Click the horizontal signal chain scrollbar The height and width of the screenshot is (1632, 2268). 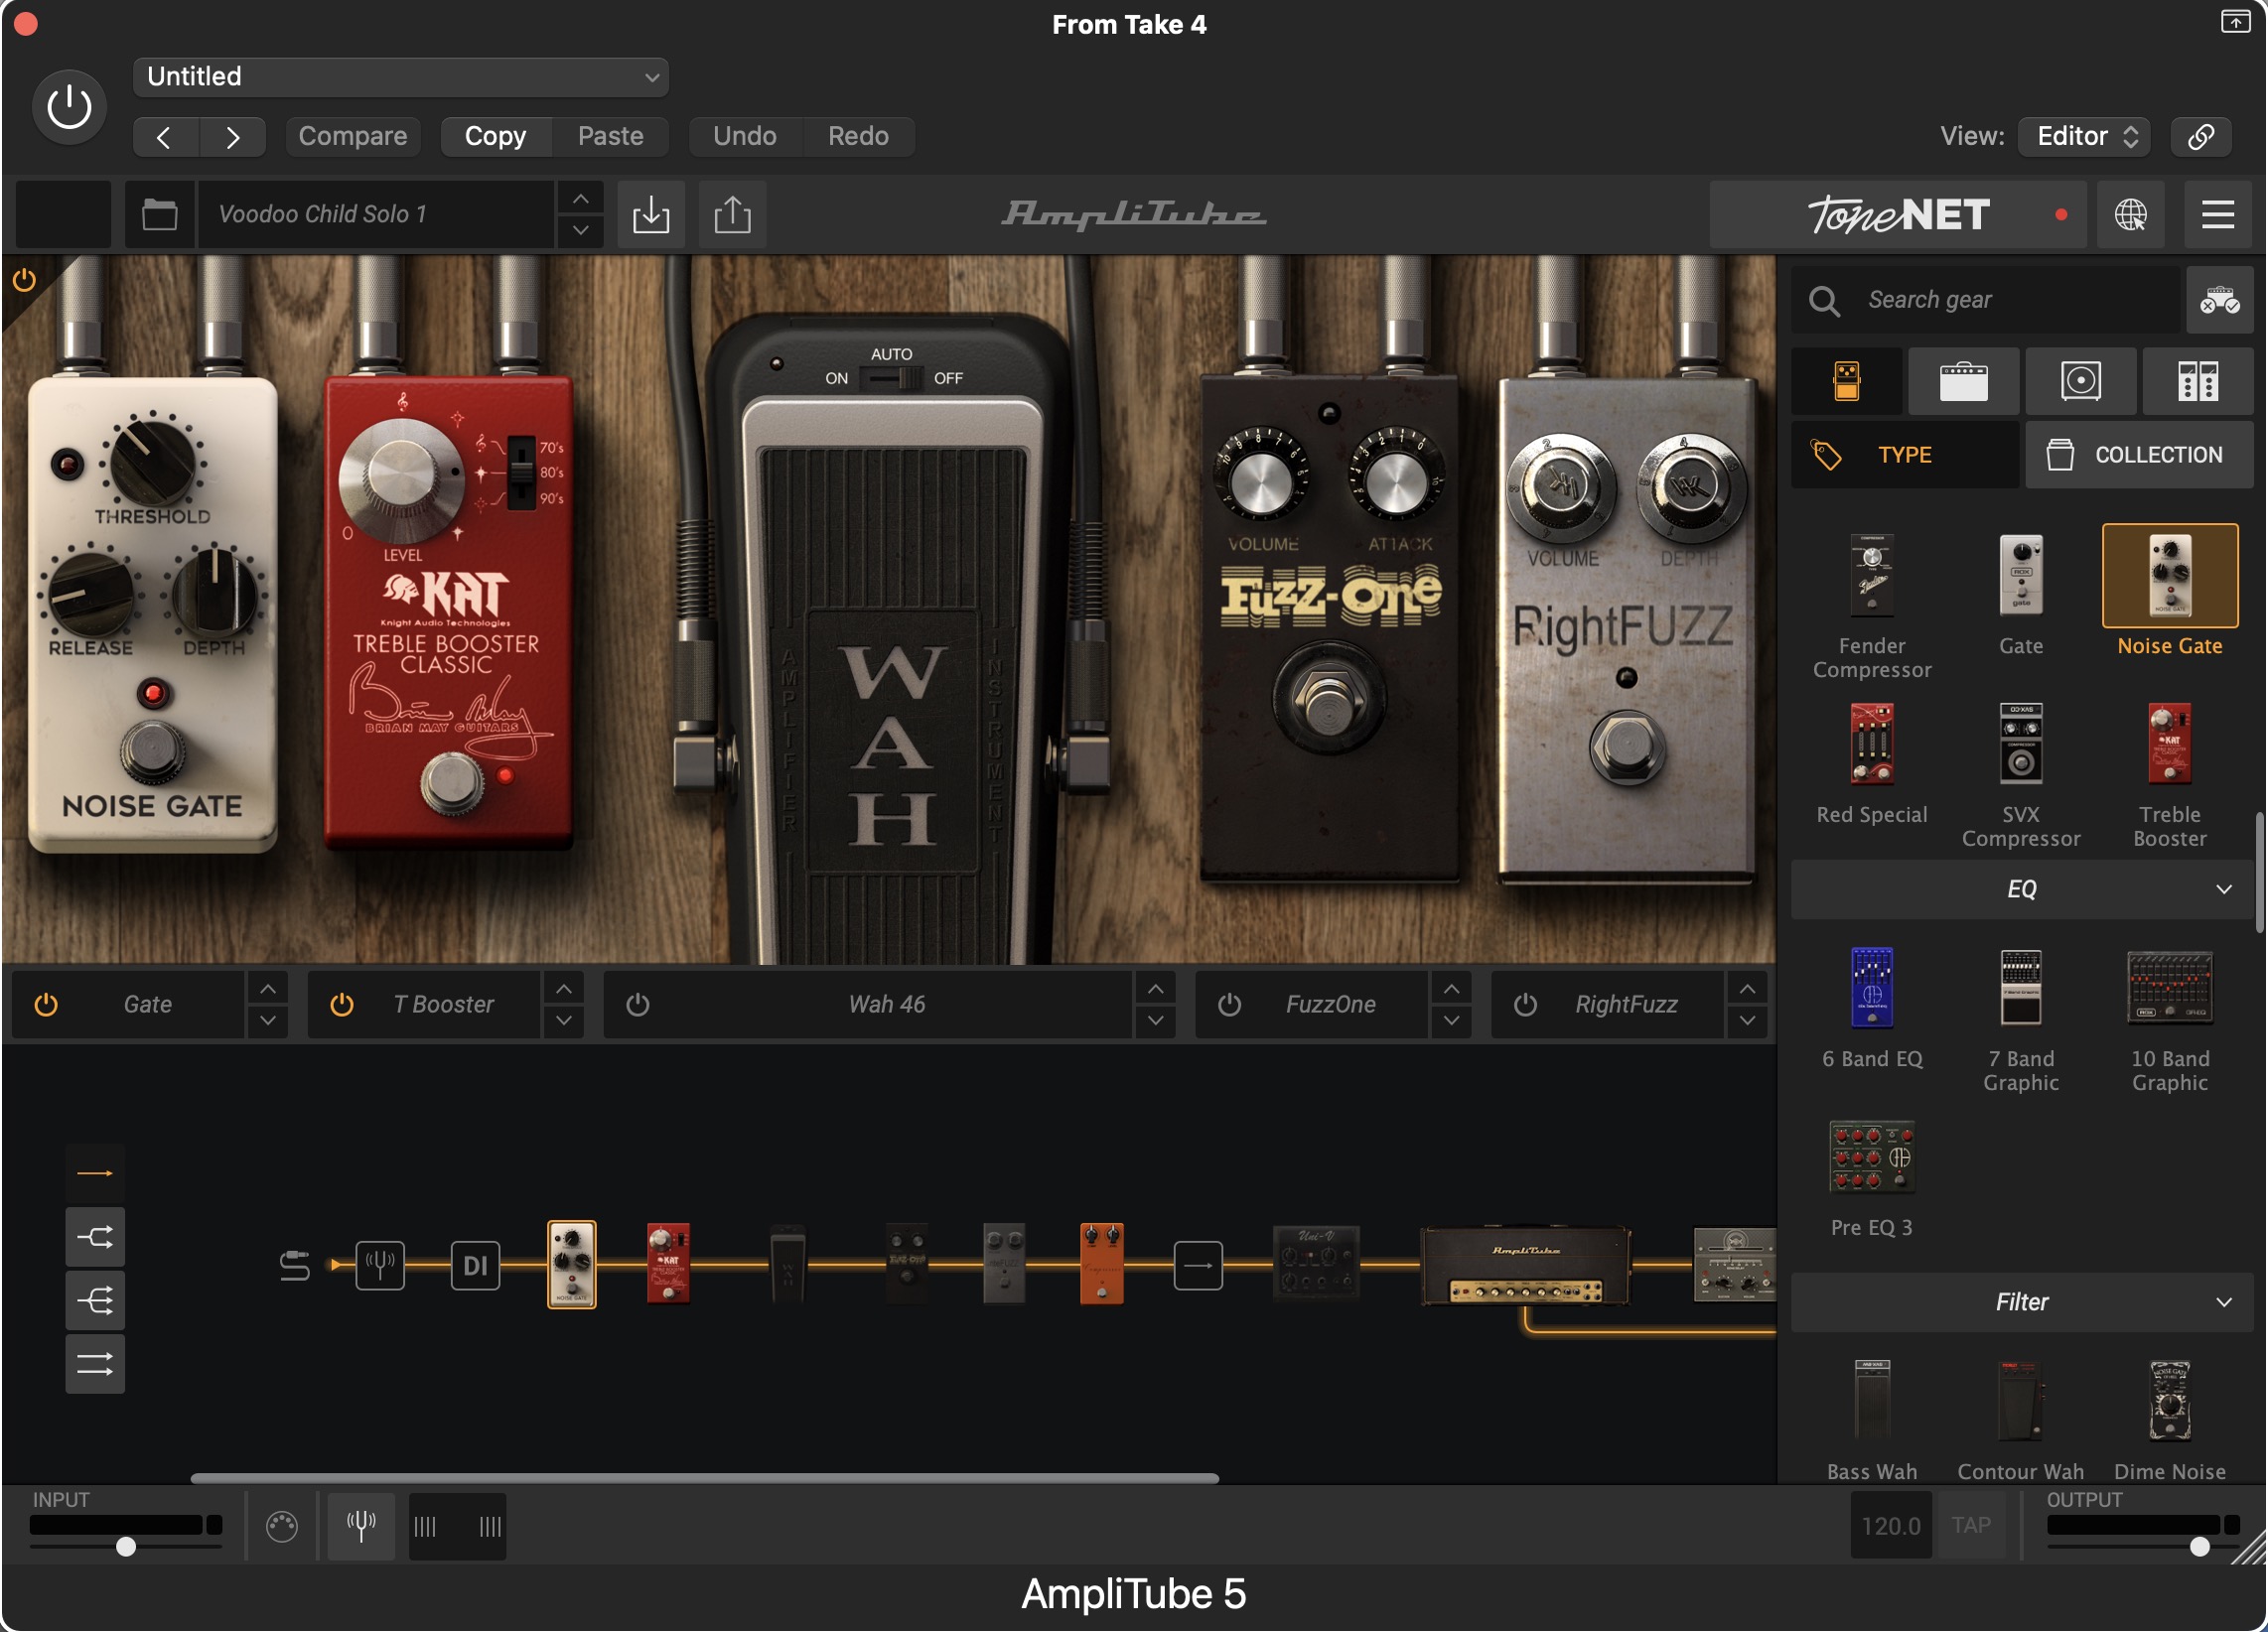[x=704, y=1478]
